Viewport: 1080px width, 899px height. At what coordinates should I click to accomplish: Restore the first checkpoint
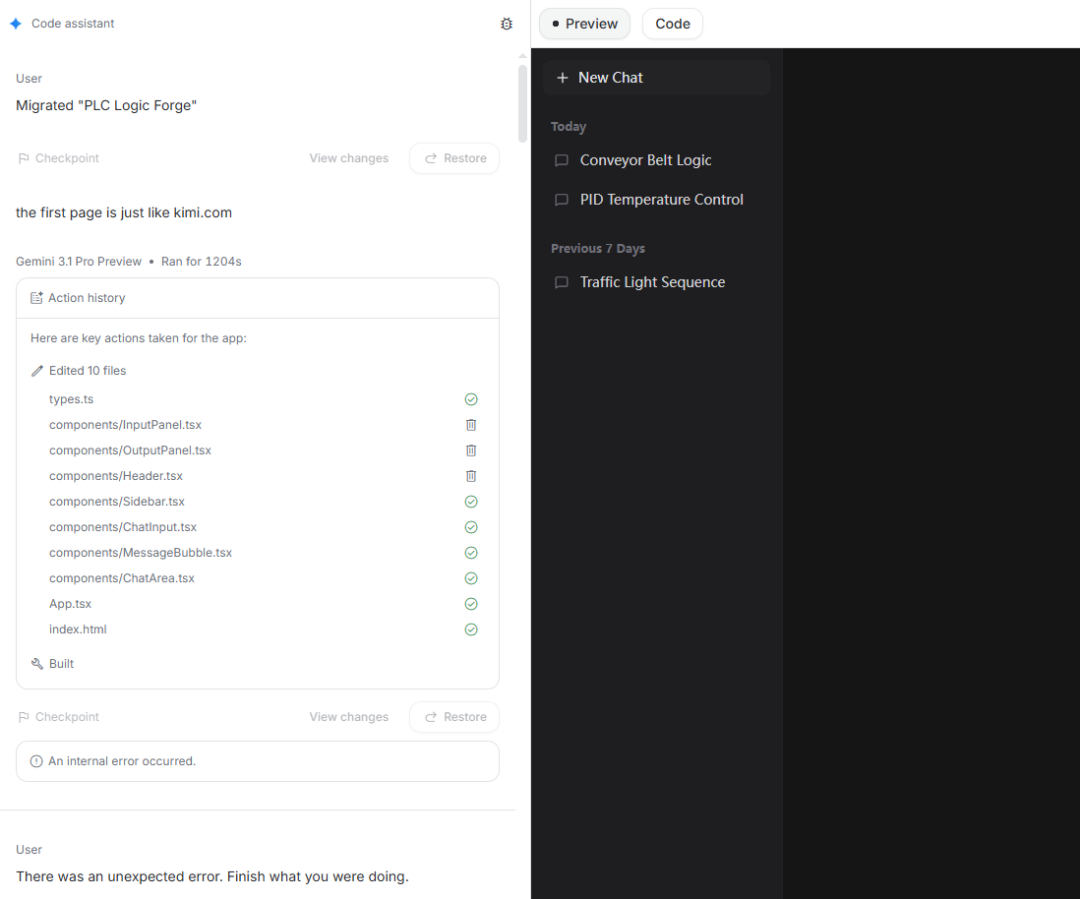[x=455, y=158]
